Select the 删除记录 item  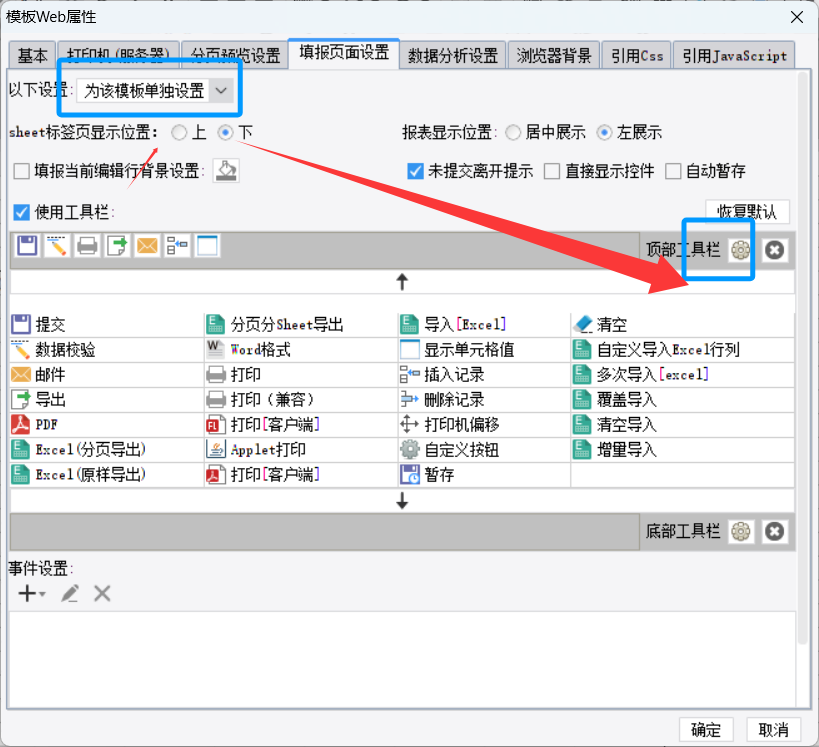[x=484, y=400]
